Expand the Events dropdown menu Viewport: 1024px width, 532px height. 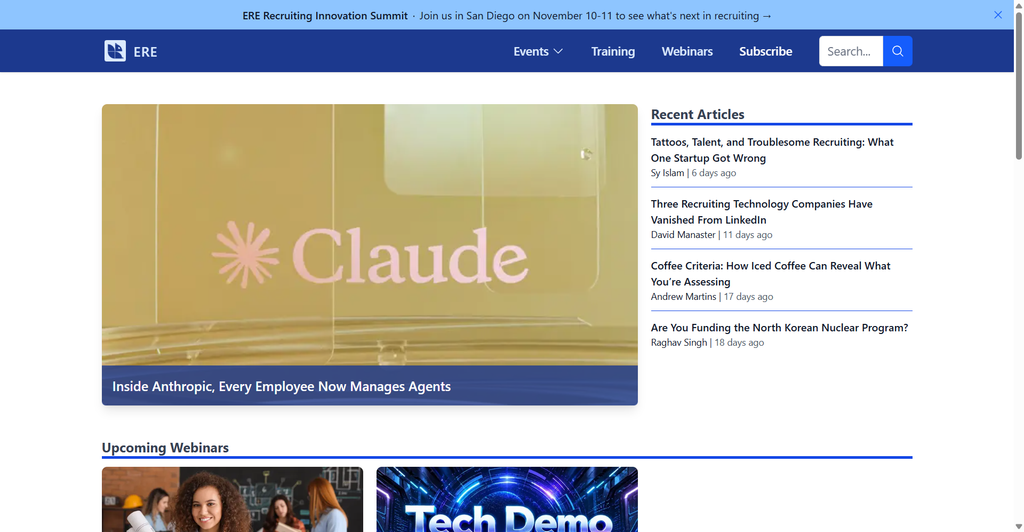537,51
